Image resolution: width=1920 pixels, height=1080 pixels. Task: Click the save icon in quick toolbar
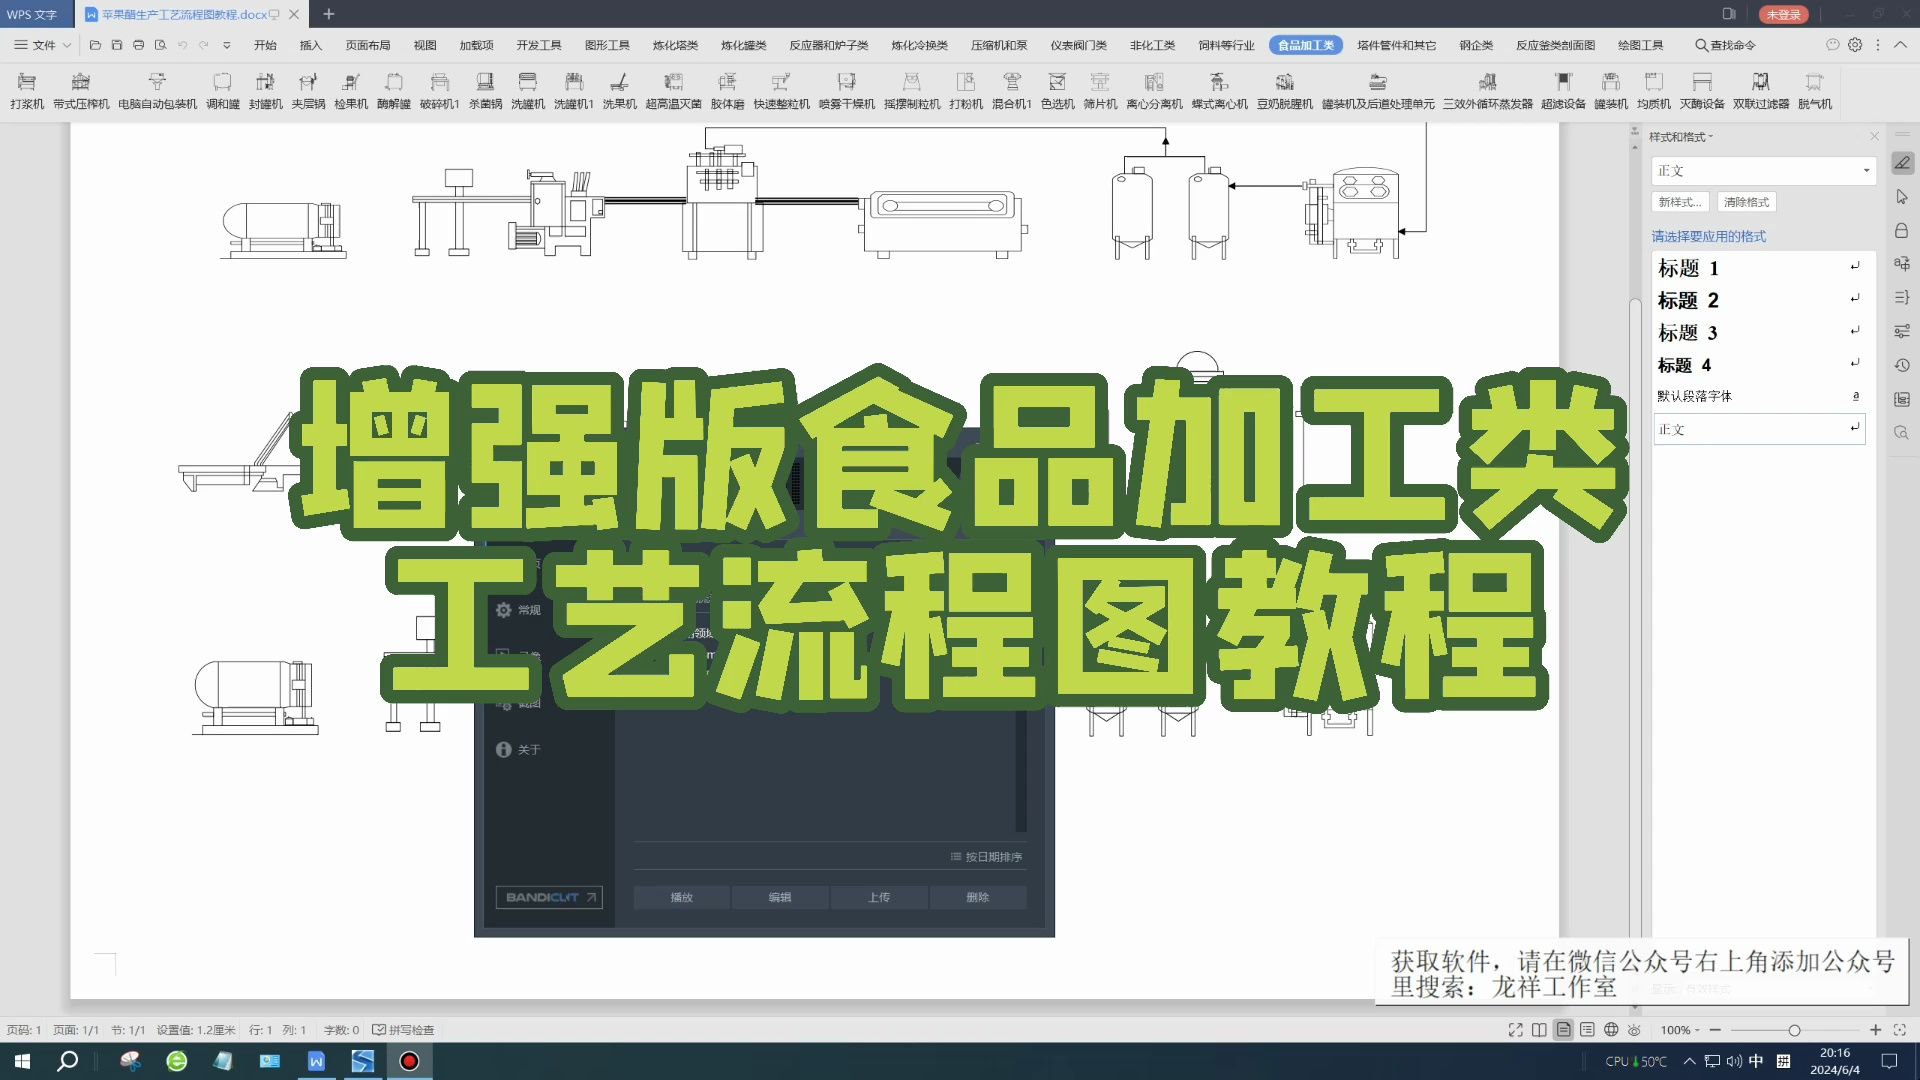coord(117,45)
